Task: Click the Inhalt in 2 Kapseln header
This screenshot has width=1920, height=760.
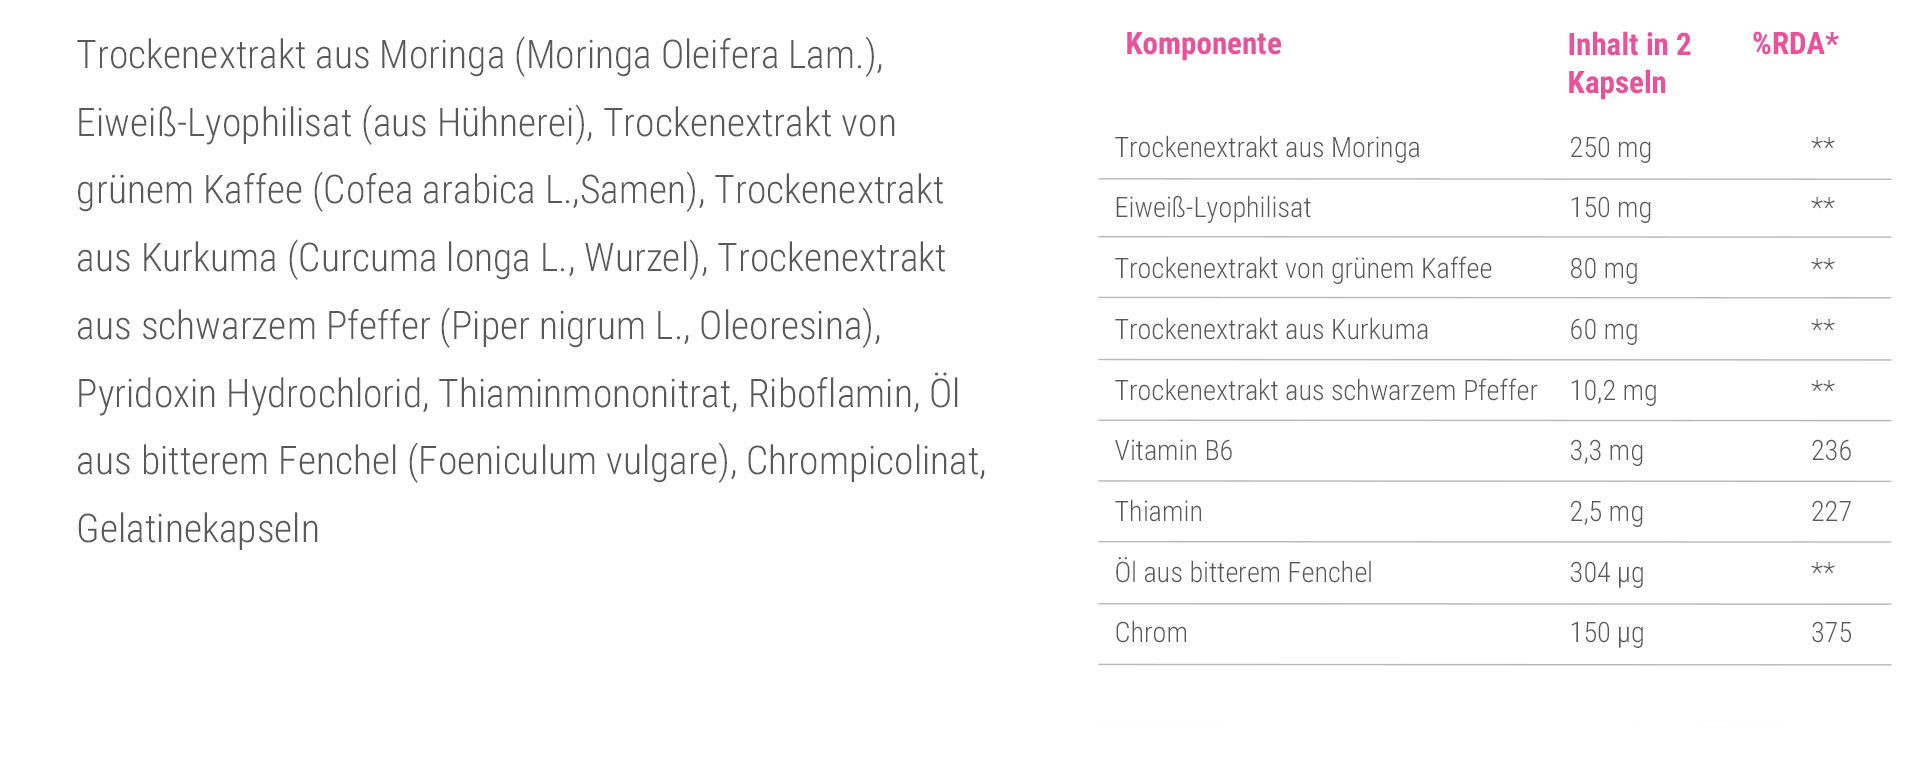Action: 1628,63
